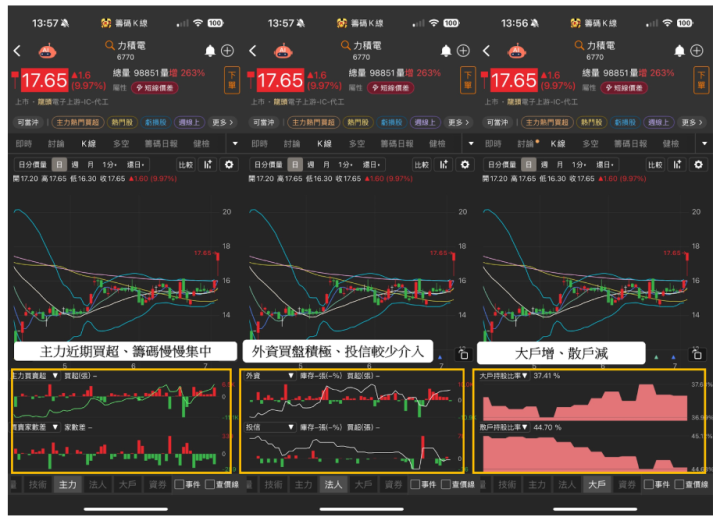Tap the rotate icon beside the 大戶增、散戶減 caption
720x524 pixels.
(x=697, y=354)
